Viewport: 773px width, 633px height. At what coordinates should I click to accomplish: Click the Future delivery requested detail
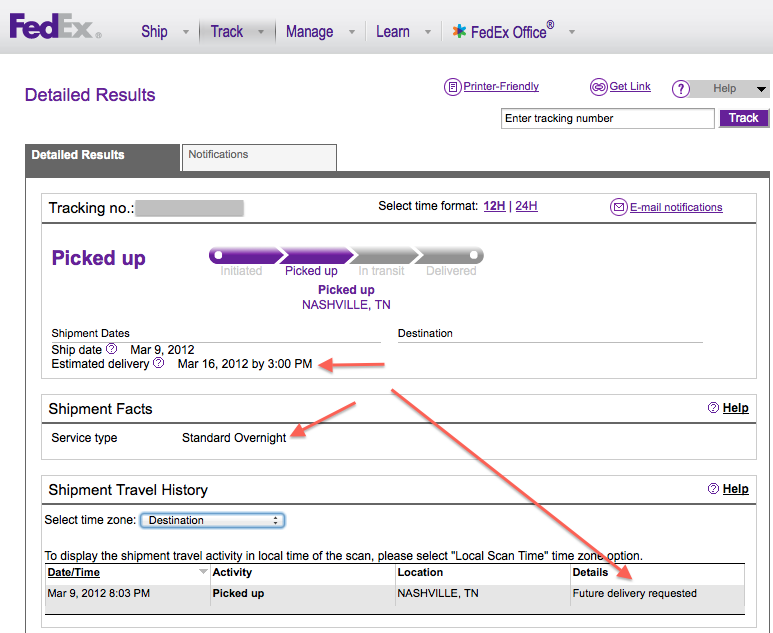tap(634, 593)
